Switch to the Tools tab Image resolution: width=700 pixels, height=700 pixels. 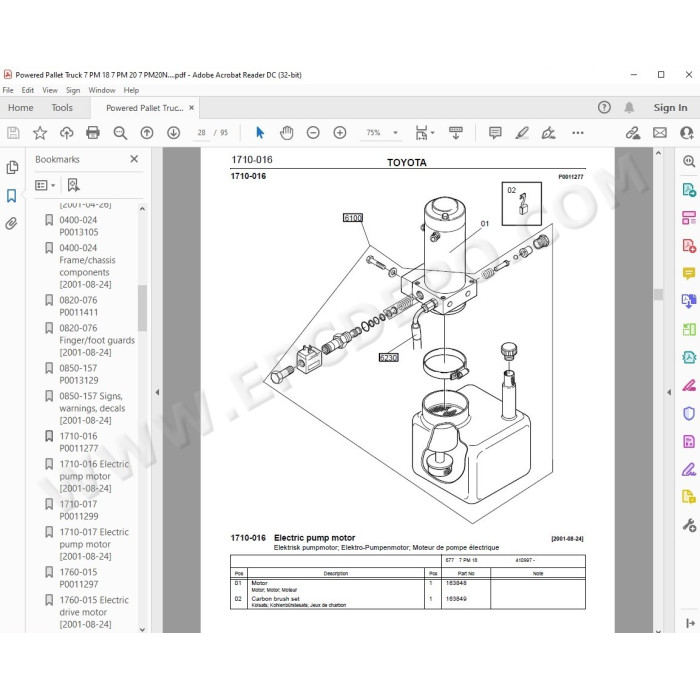(62, 108)
